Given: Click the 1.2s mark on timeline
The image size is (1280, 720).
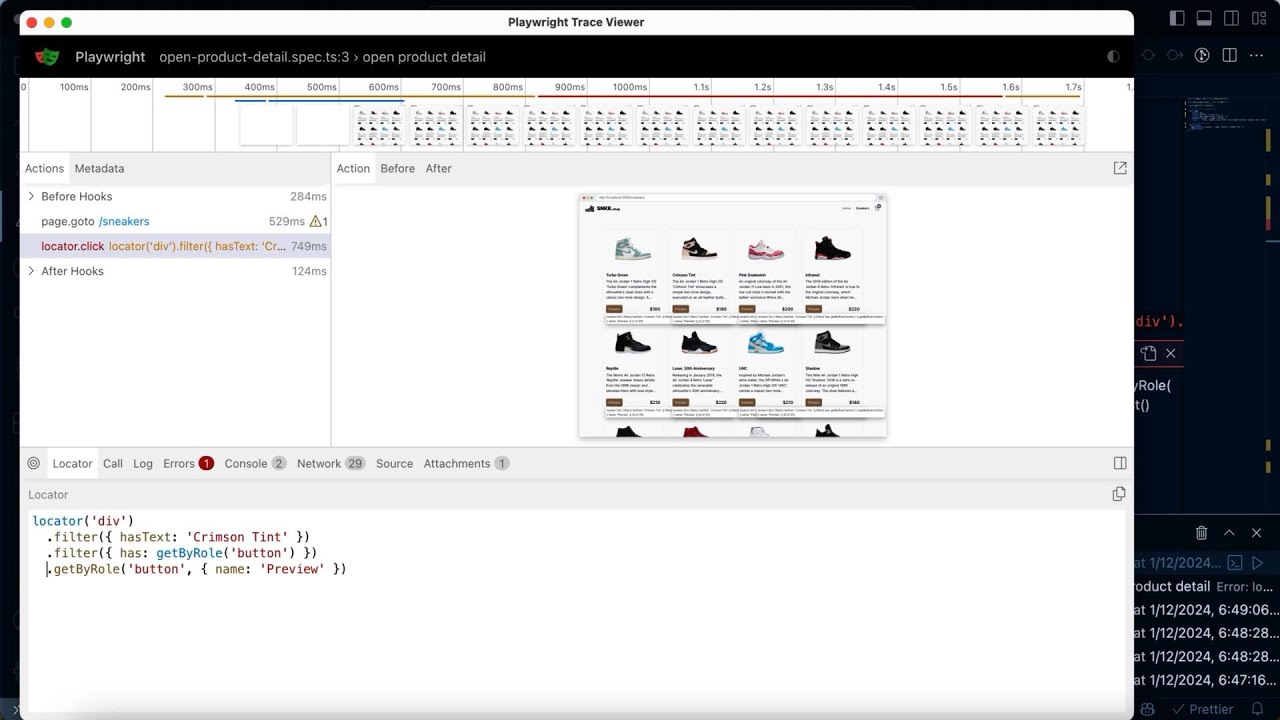Looking at the screenshot, I should pyautogui.click(x=762, y=87).
